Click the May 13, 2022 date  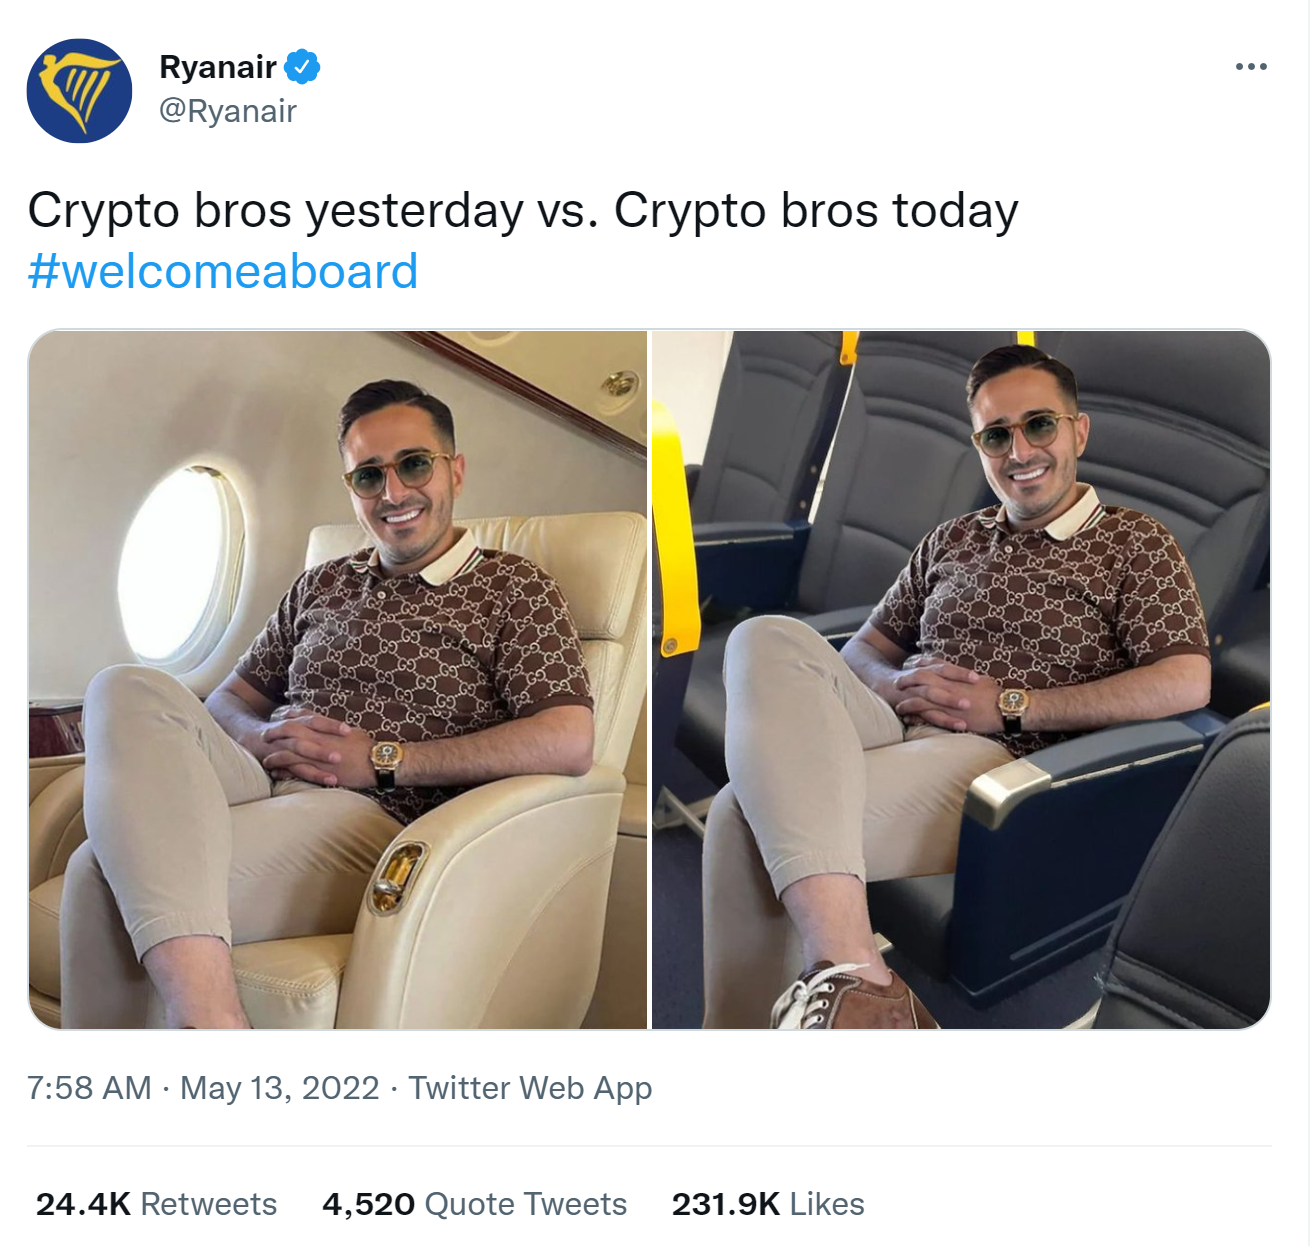280,1087
